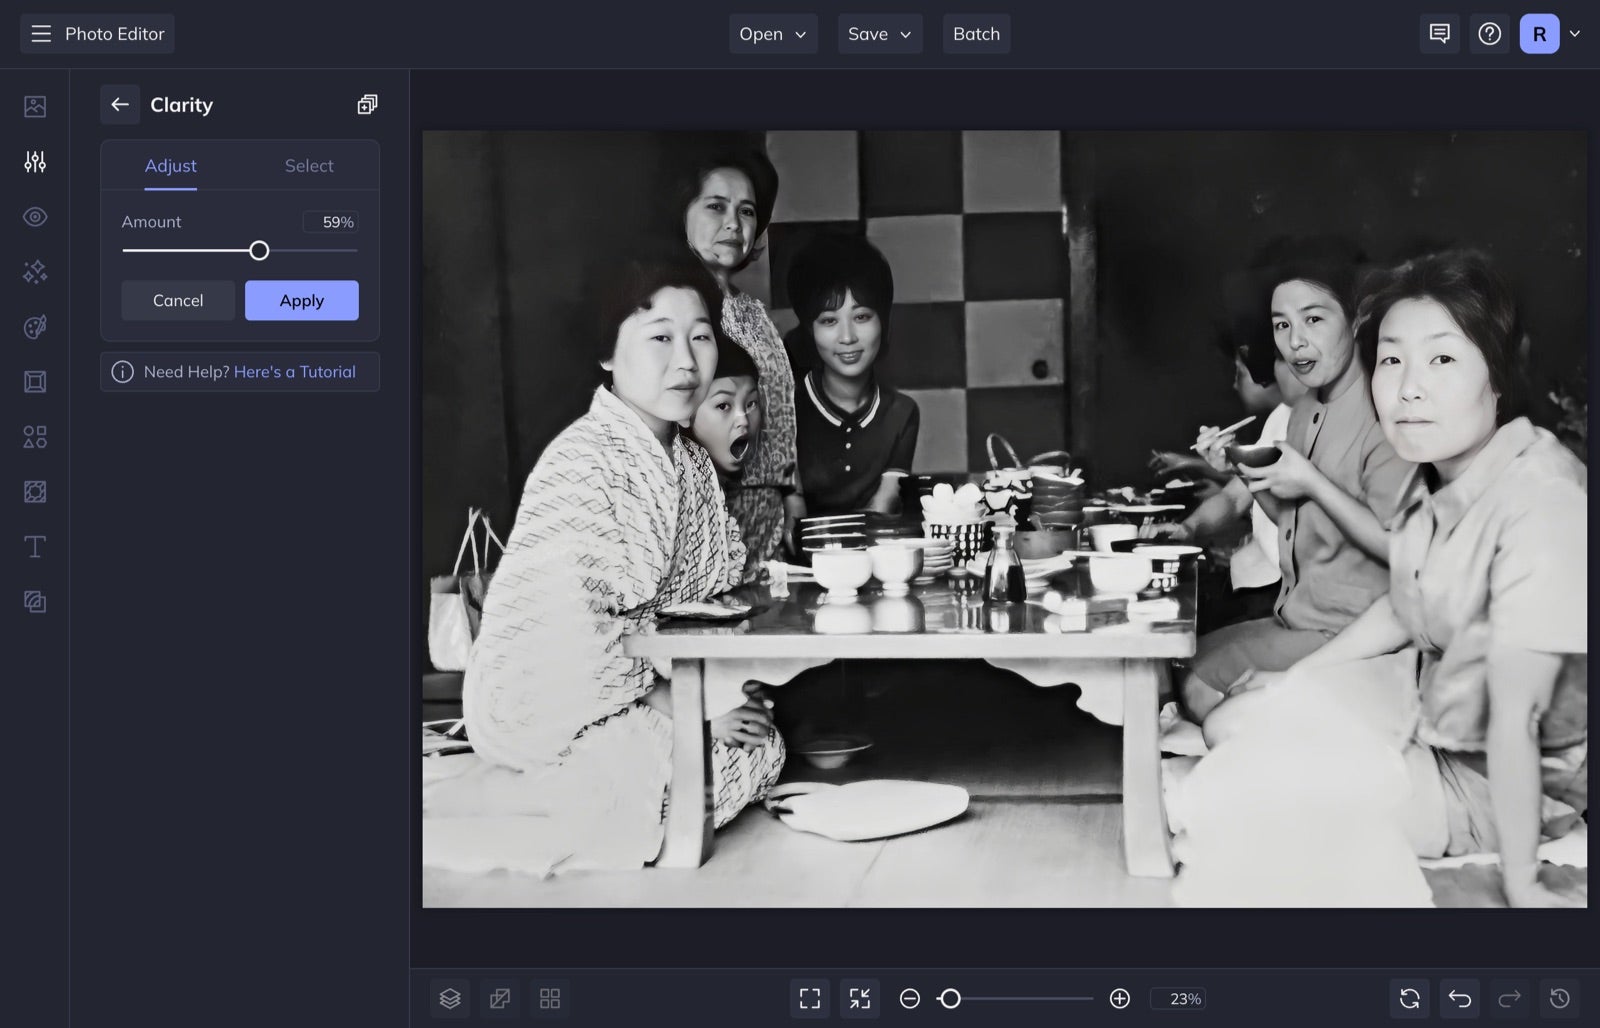Fit the image to screen

pos(859,997)
